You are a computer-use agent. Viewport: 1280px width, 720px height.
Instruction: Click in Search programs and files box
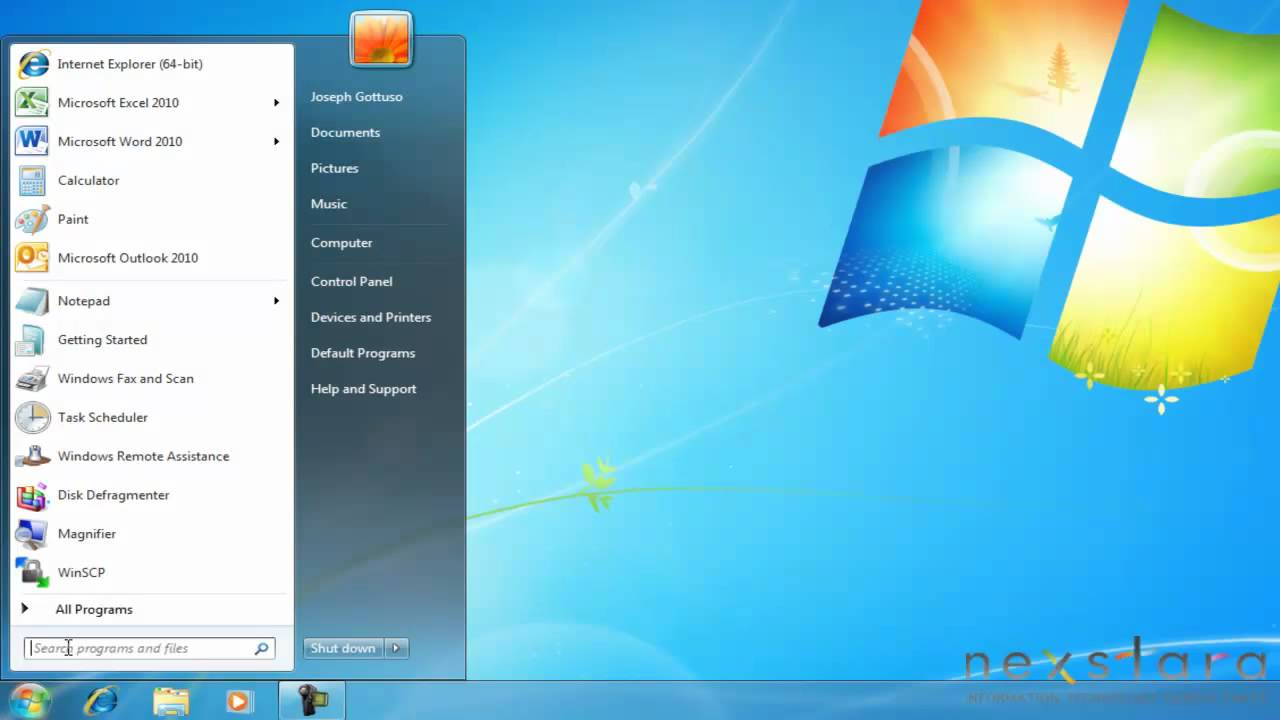[x=149, y=649]
